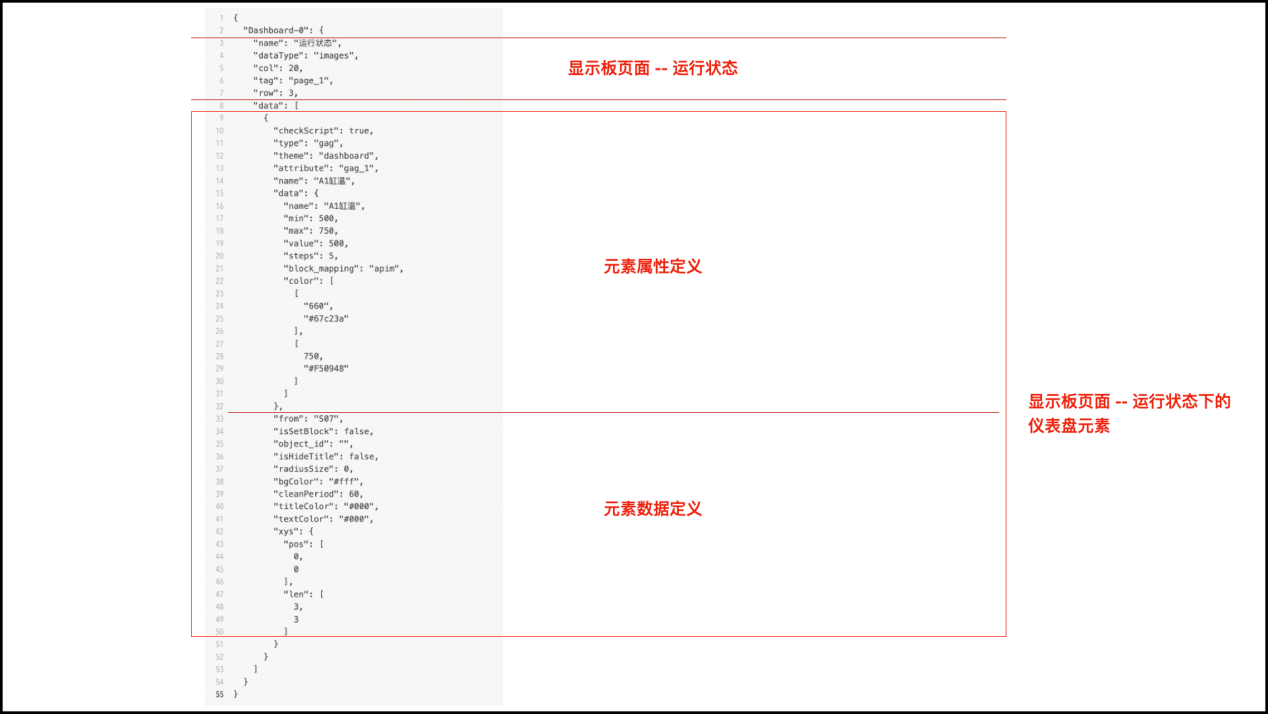Click the "attribute": "gag_1" line

click(x=326, y=168)
